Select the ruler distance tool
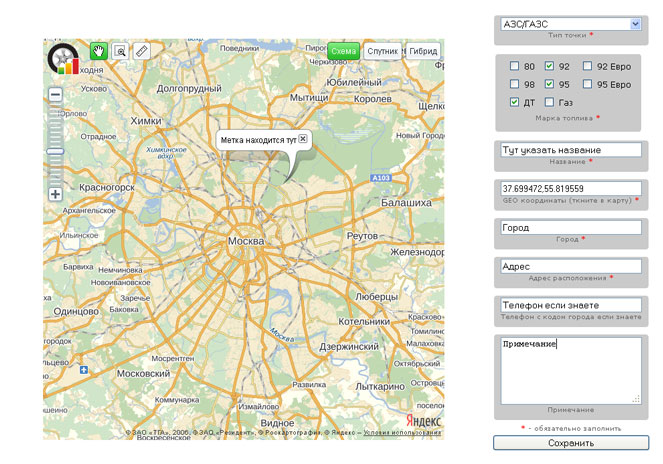Screen dimensions: 663x464 [x=142, y=50]
